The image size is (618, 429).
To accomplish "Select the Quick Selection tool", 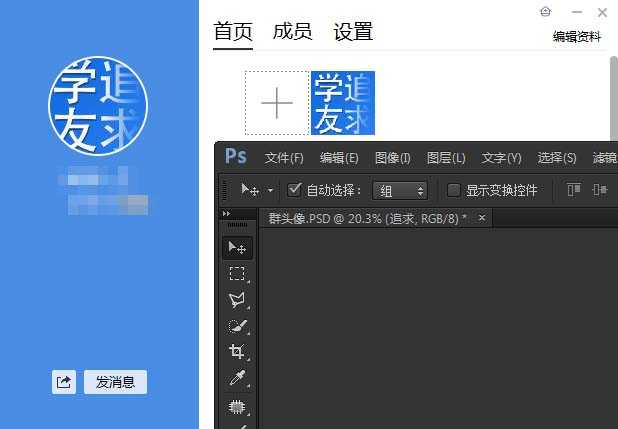I will pos(237,325).
